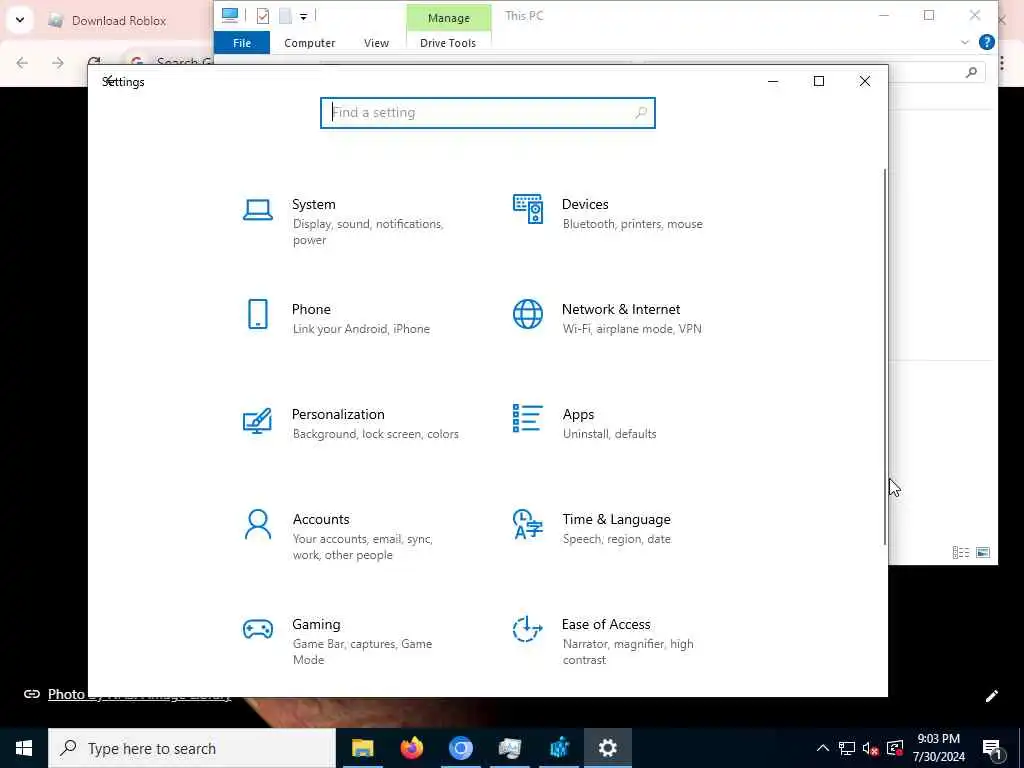Click the search magnifier in Find a setting
Viewport: 1024px width, 768px height.
click(x=641, y=112)
